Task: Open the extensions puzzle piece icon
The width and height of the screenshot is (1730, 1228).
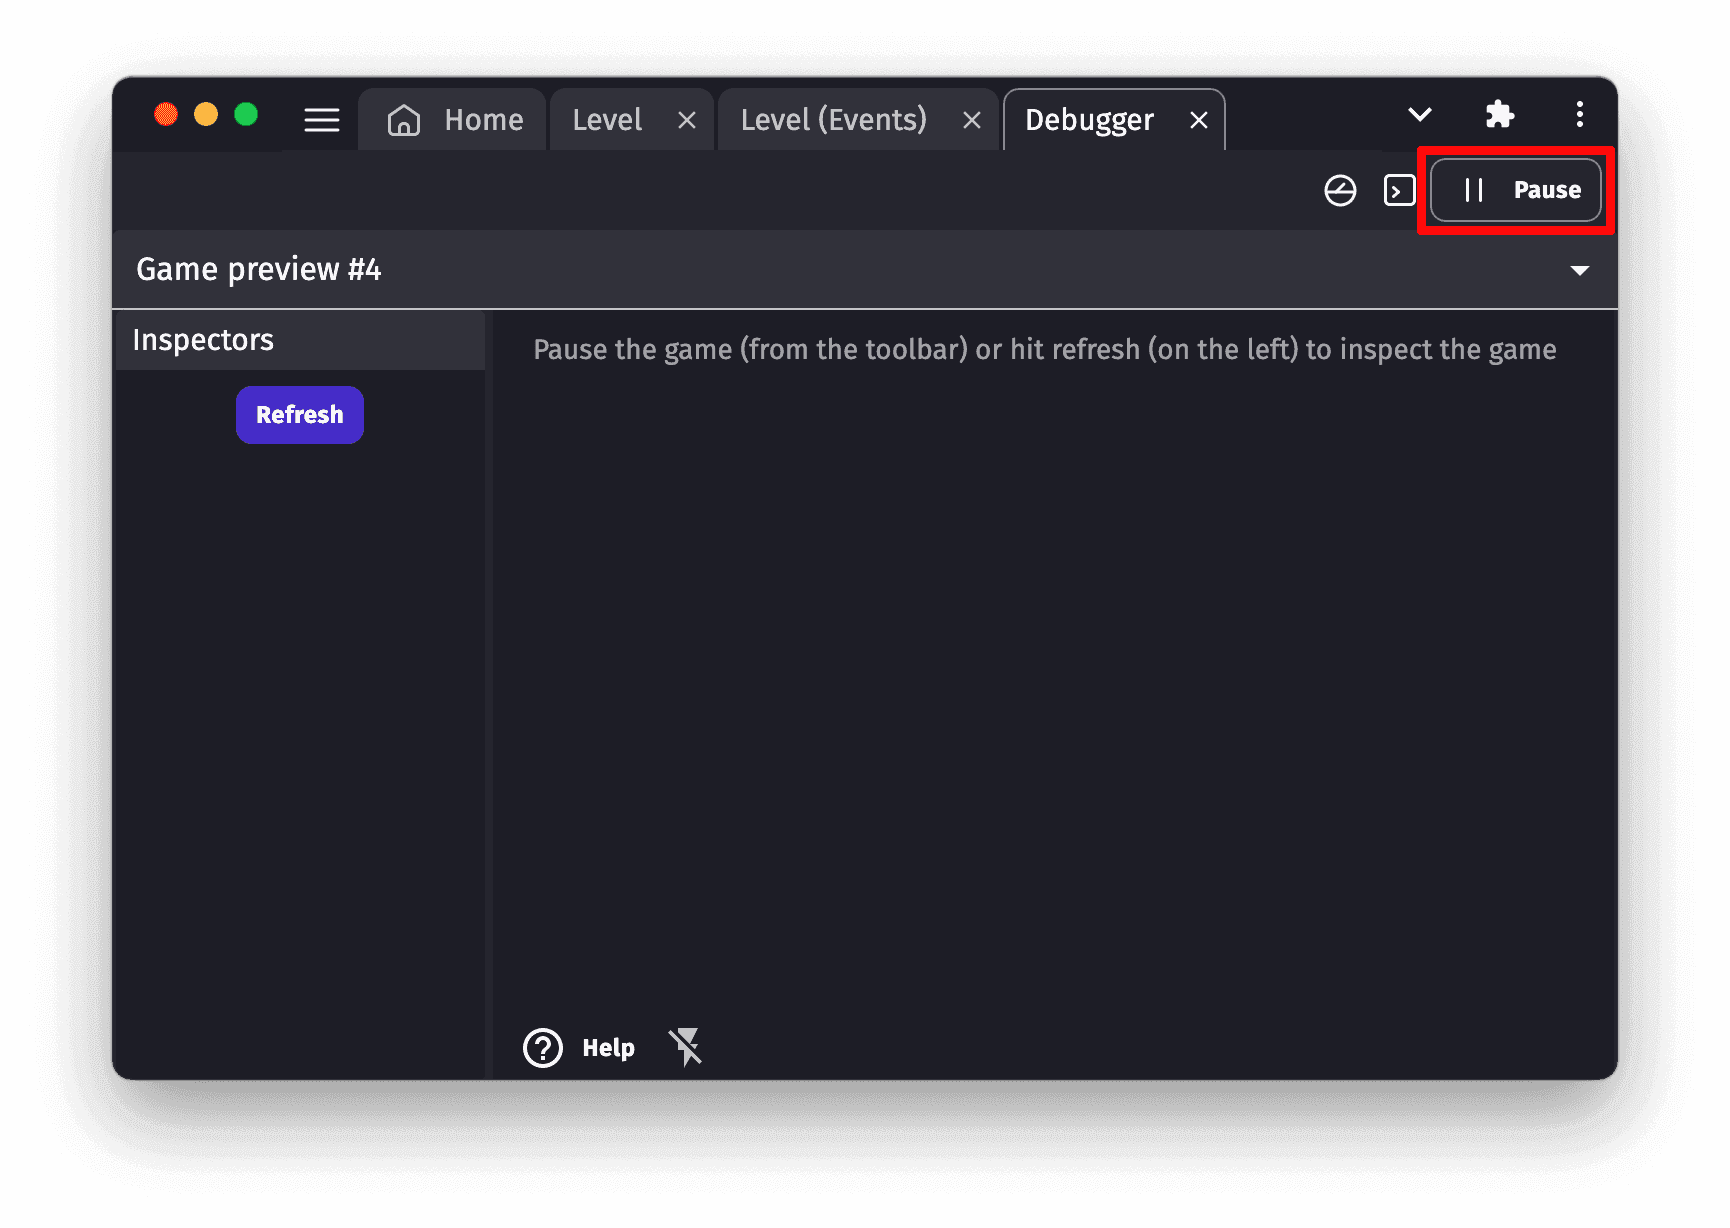Action: pos(1499,114)
